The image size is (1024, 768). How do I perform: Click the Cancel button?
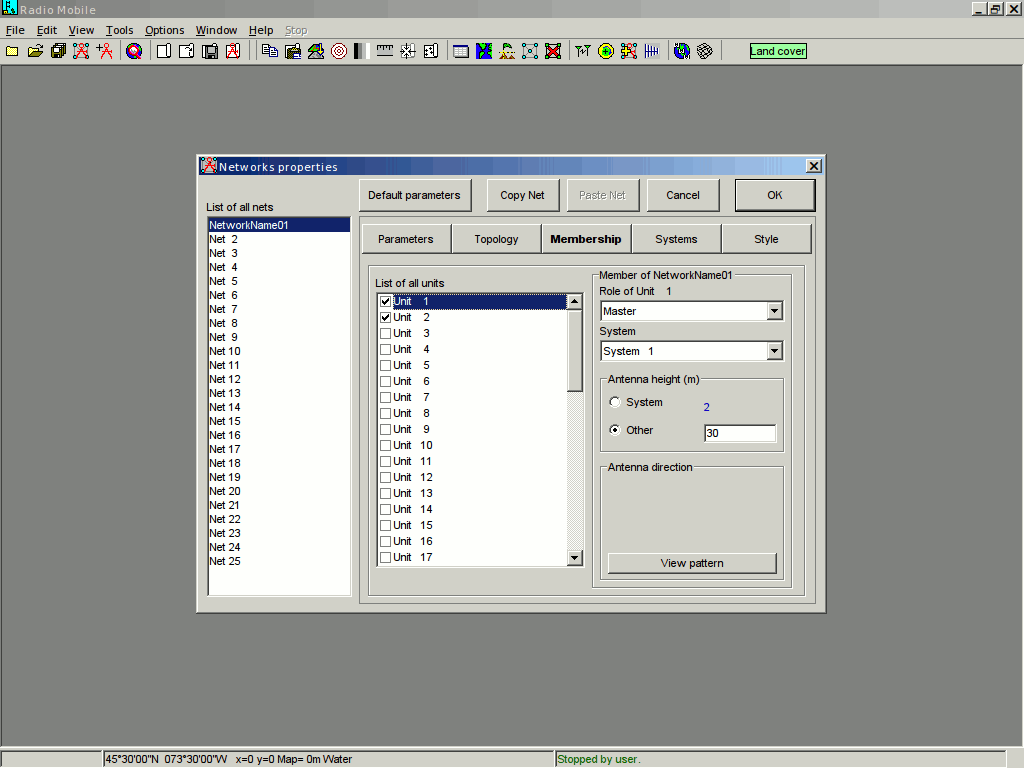point(683,195)
